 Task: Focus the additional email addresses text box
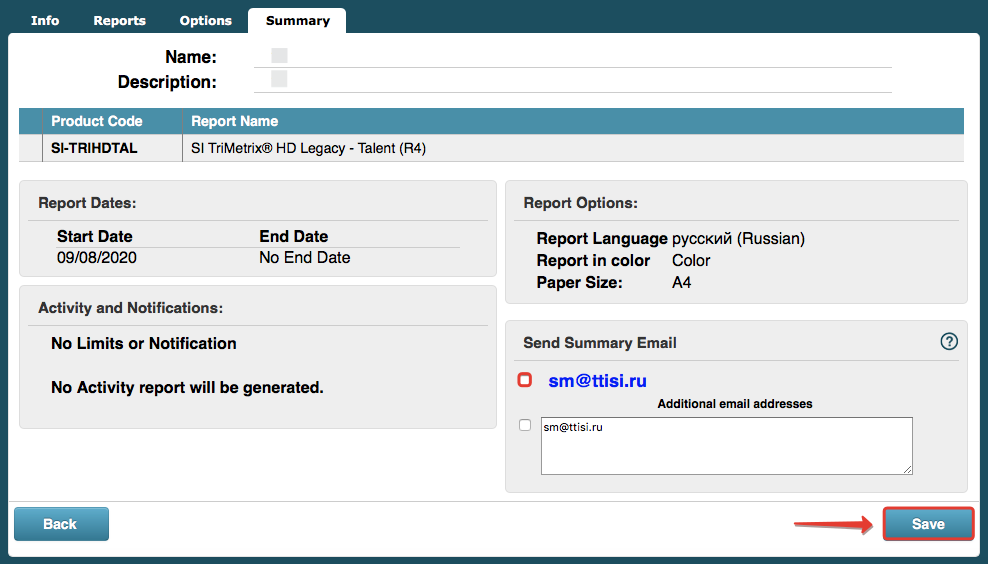[x=727, y=446]
